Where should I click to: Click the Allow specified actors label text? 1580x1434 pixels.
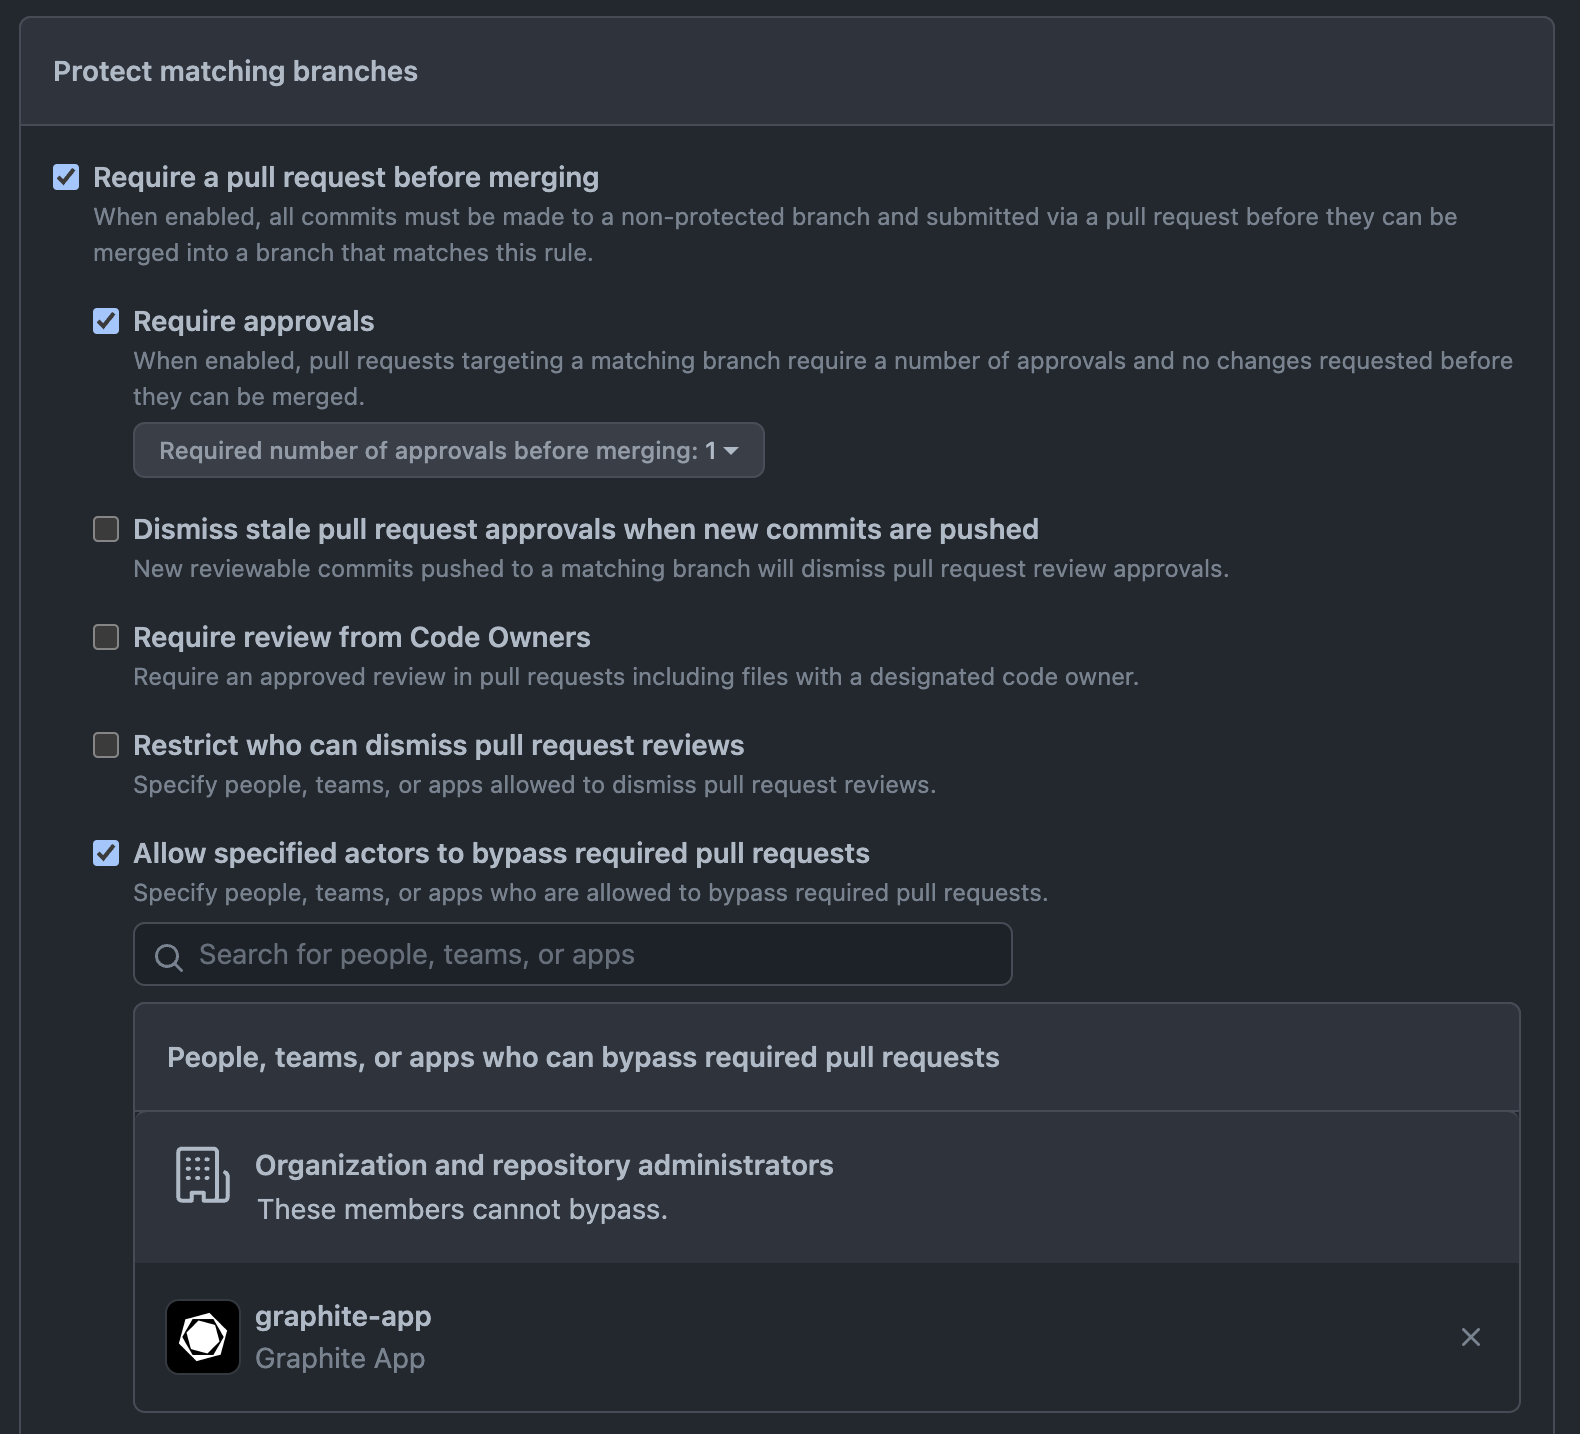coord(502,853)
